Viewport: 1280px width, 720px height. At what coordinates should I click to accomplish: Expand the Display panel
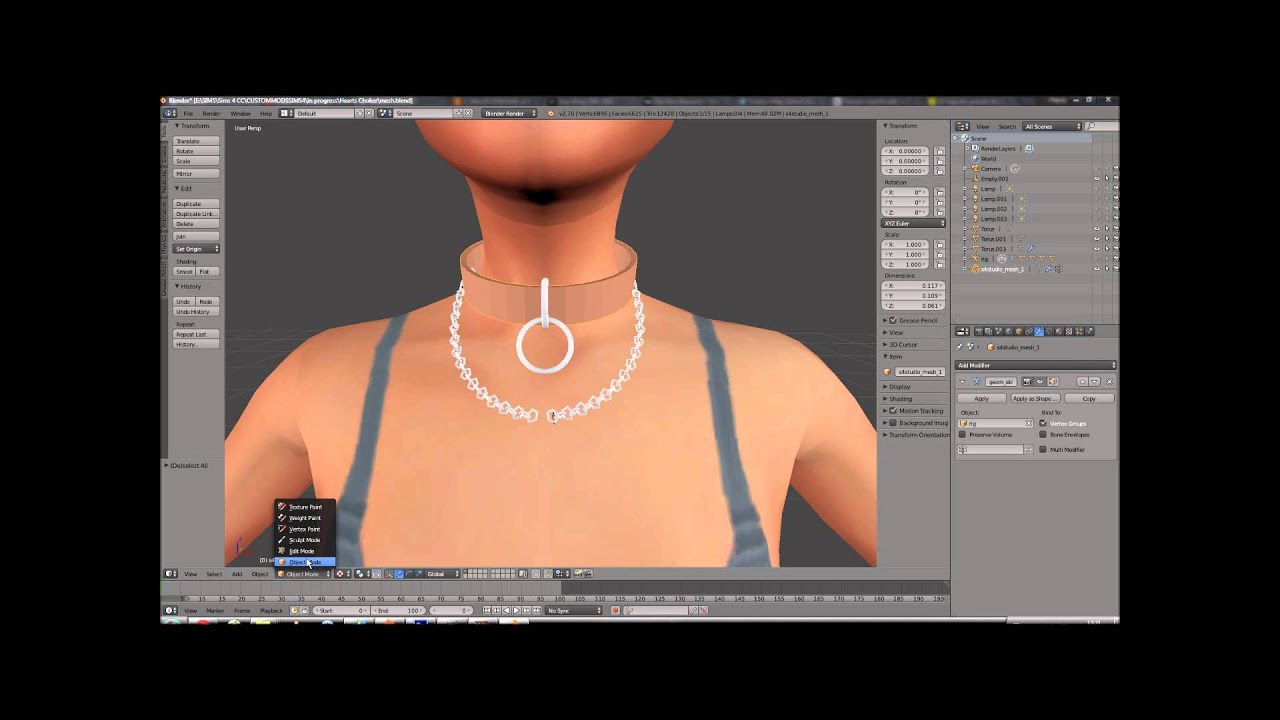[899, 387]
